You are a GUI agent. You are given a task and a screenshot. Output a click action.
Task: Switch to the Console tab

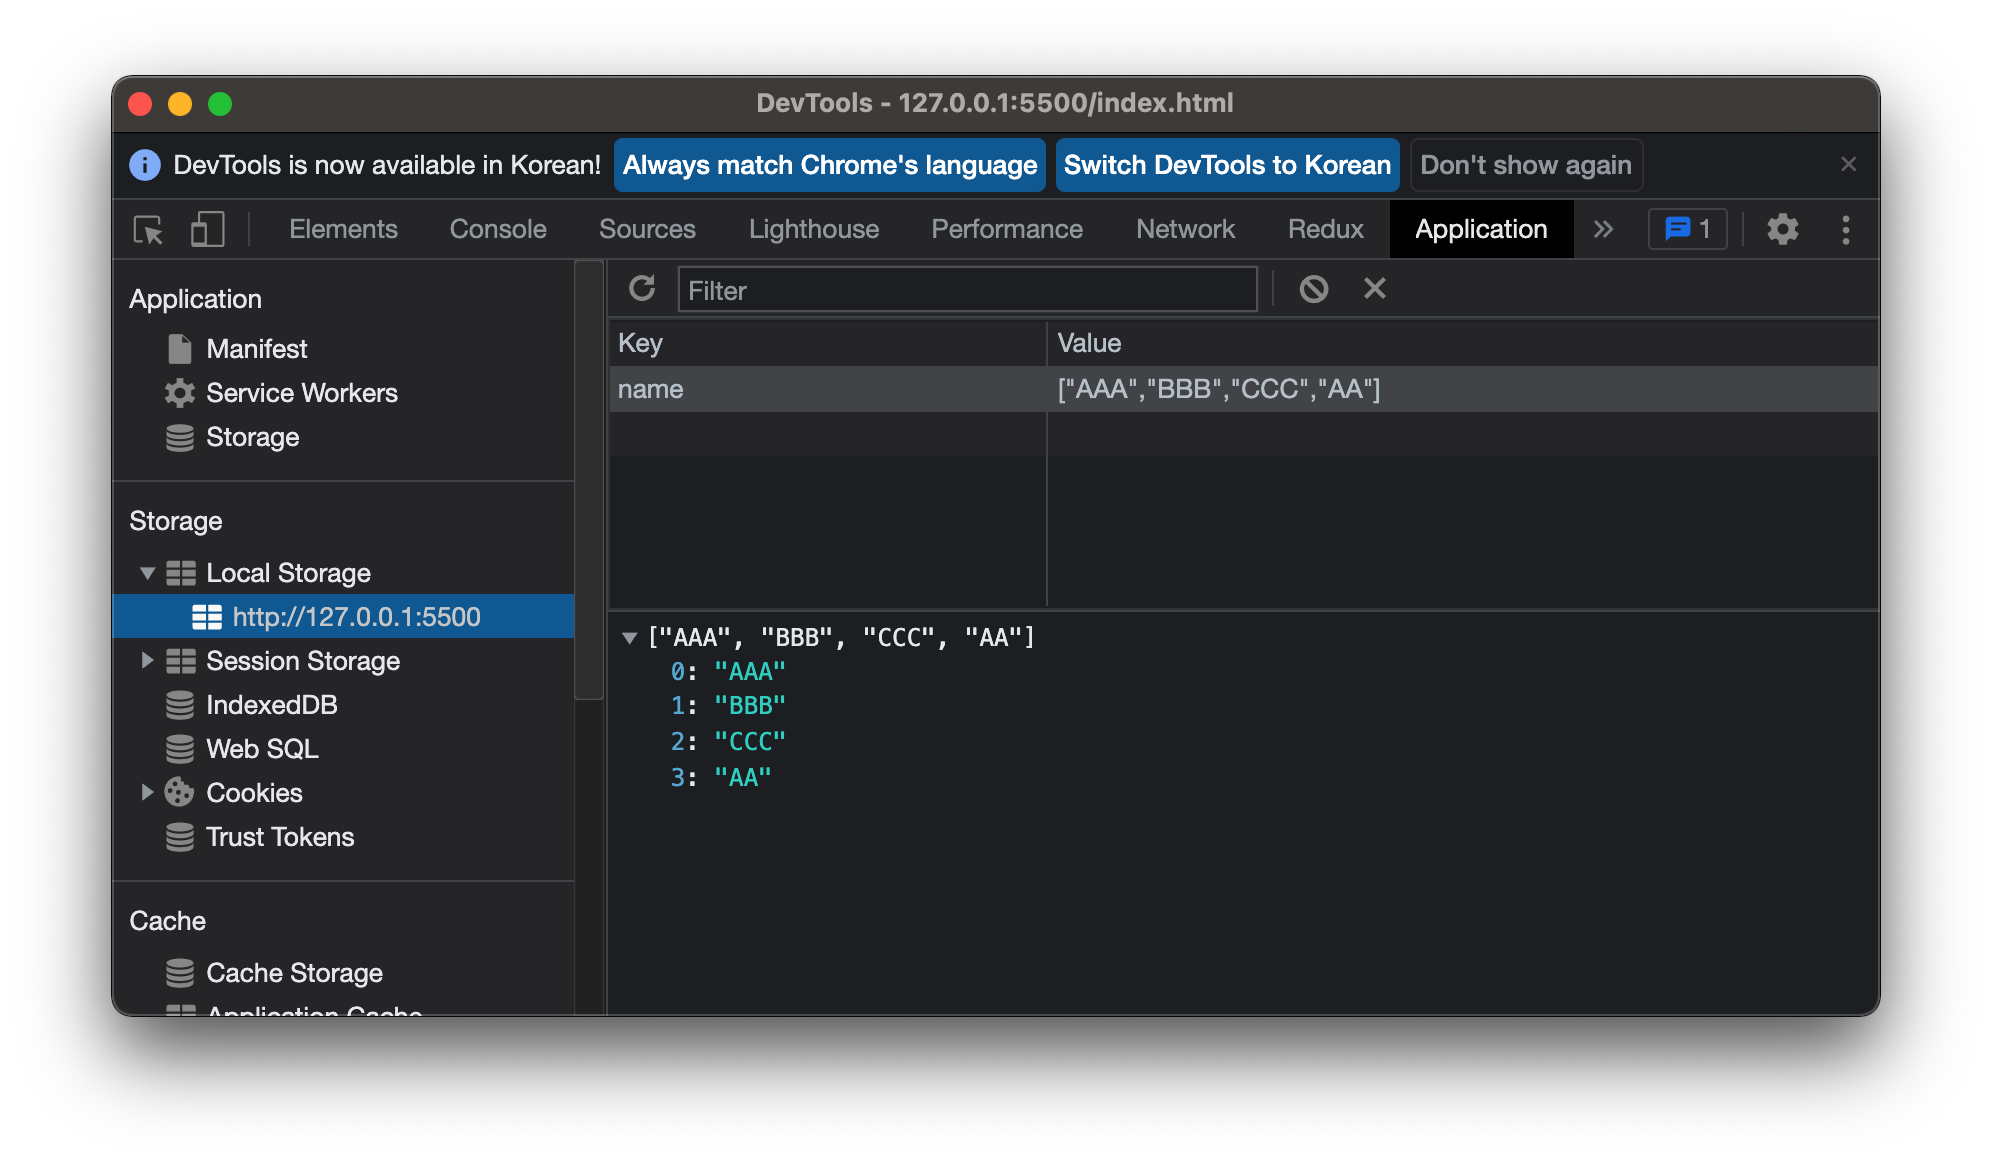(497, 230)
